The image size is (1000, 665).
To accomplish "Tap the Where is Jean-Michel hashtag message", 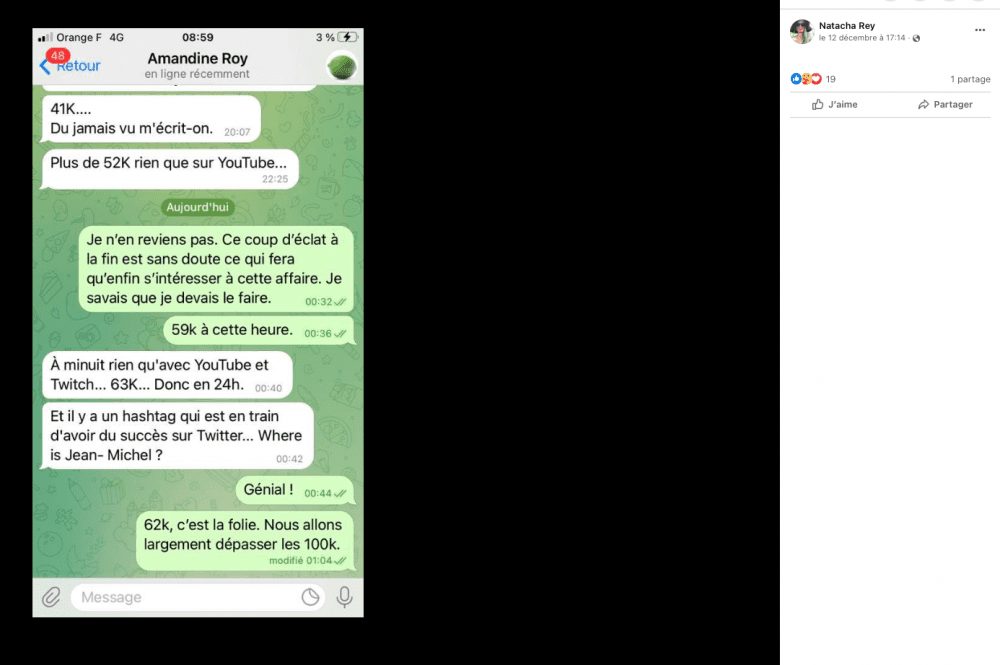I will [177, 435].
